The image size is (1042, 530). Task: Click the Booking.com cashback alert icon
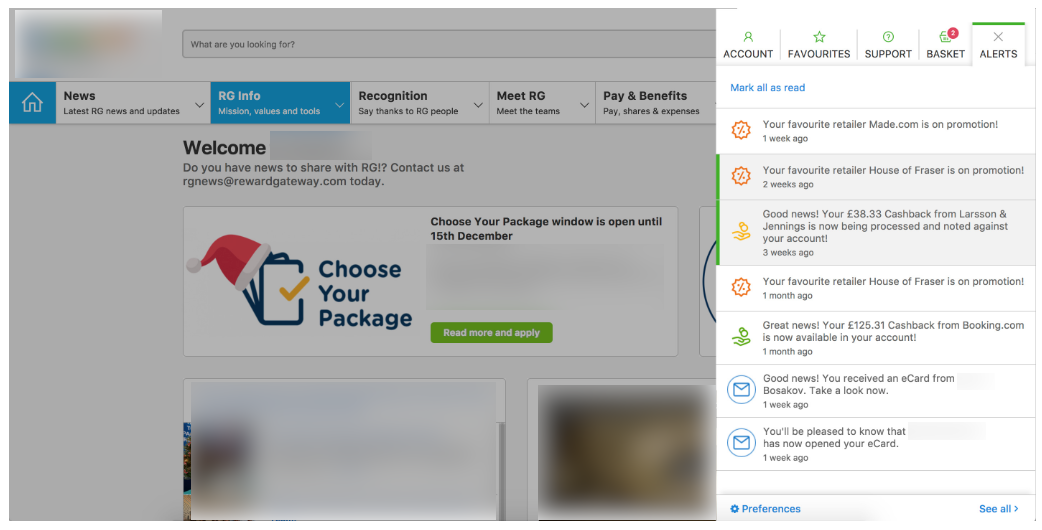tap(741, 337)
